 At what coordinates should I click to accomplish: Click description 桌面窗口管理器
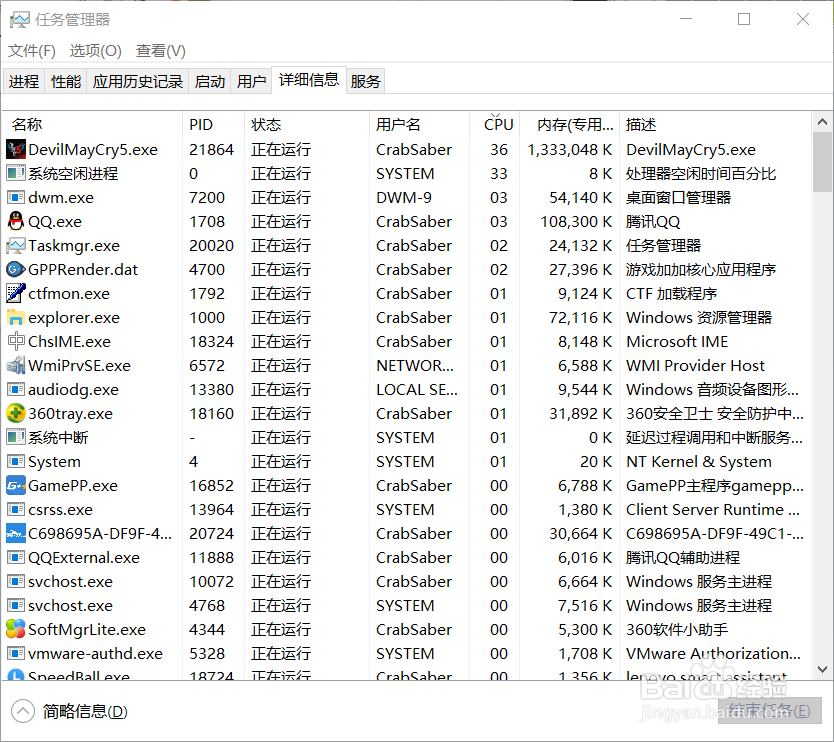click(678, 197)
